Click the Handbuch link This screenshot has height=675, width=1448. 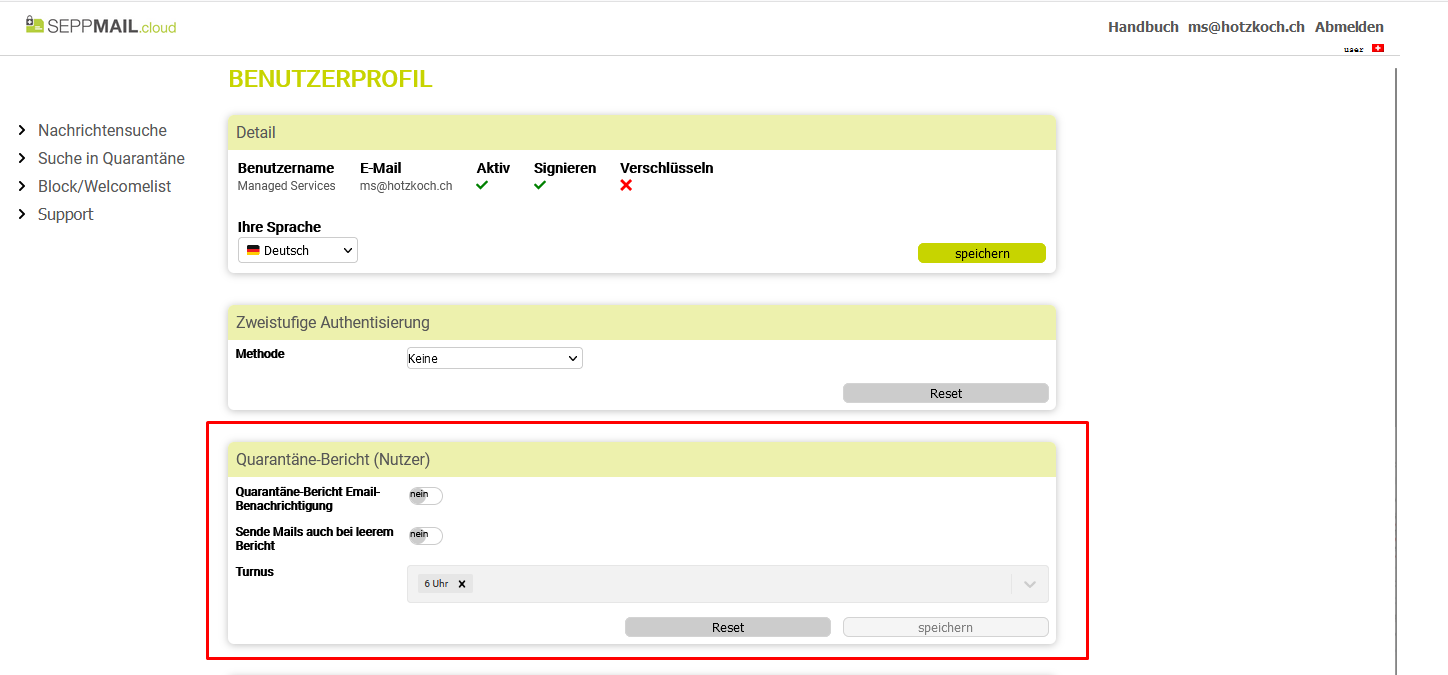1143,27
